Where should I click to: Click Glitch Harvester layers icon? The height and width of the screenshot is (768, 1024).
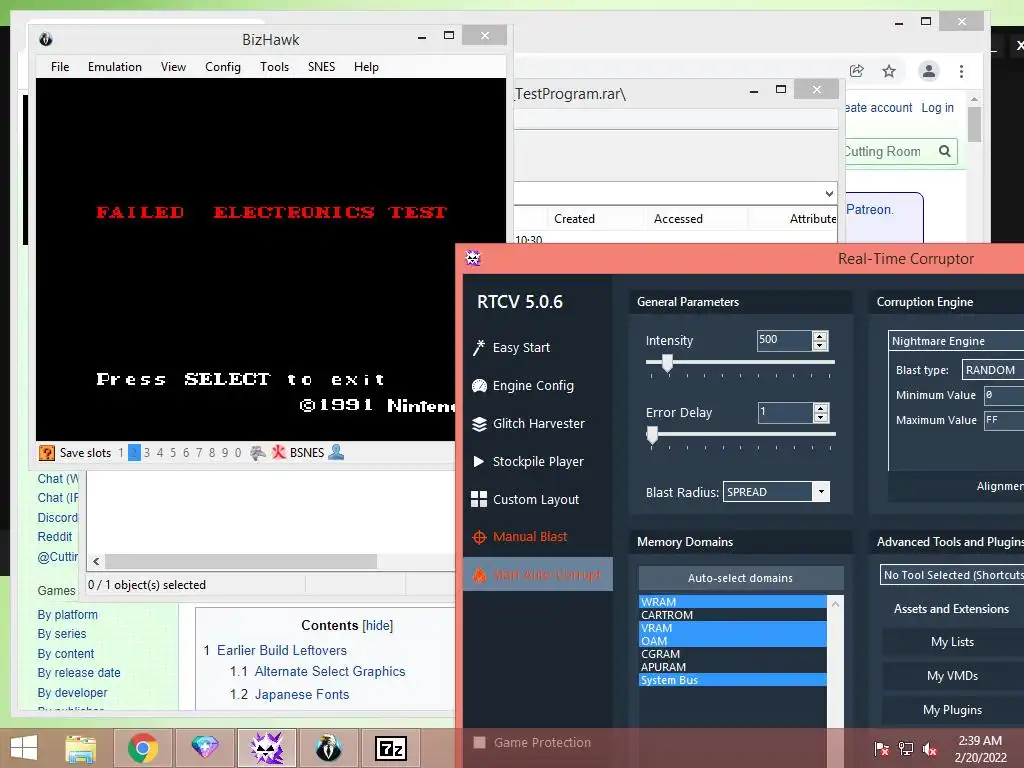[479, 424]
